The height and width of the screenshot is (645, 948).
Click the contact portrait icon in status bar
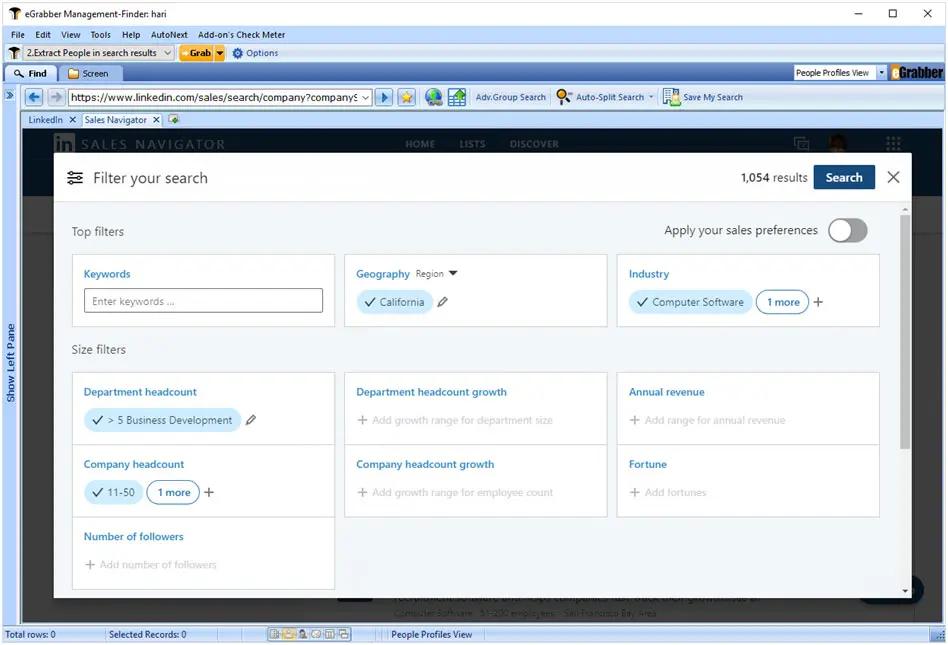(x=302, y=634)
